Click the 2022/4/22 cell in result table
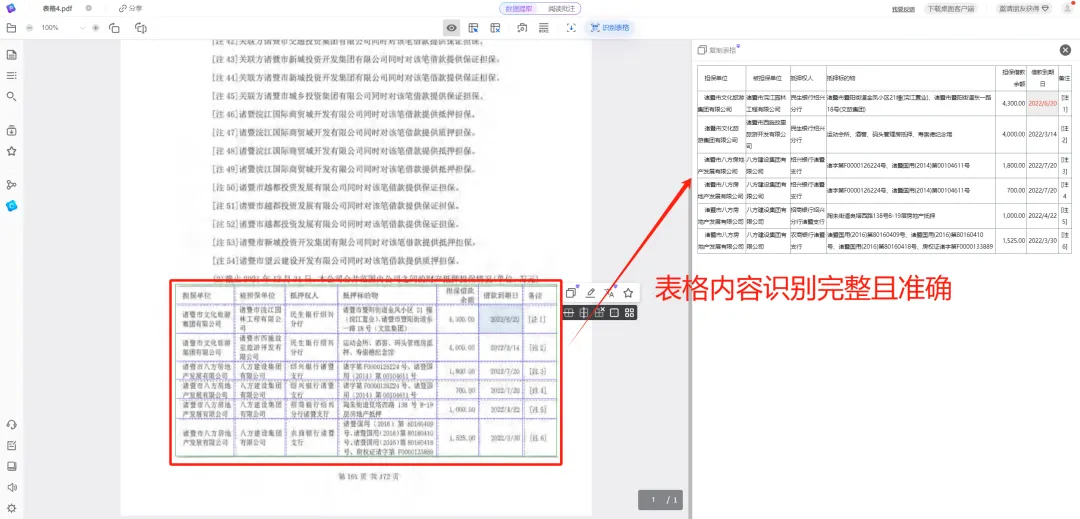Screen dimensions: 1080x519 1042,215
